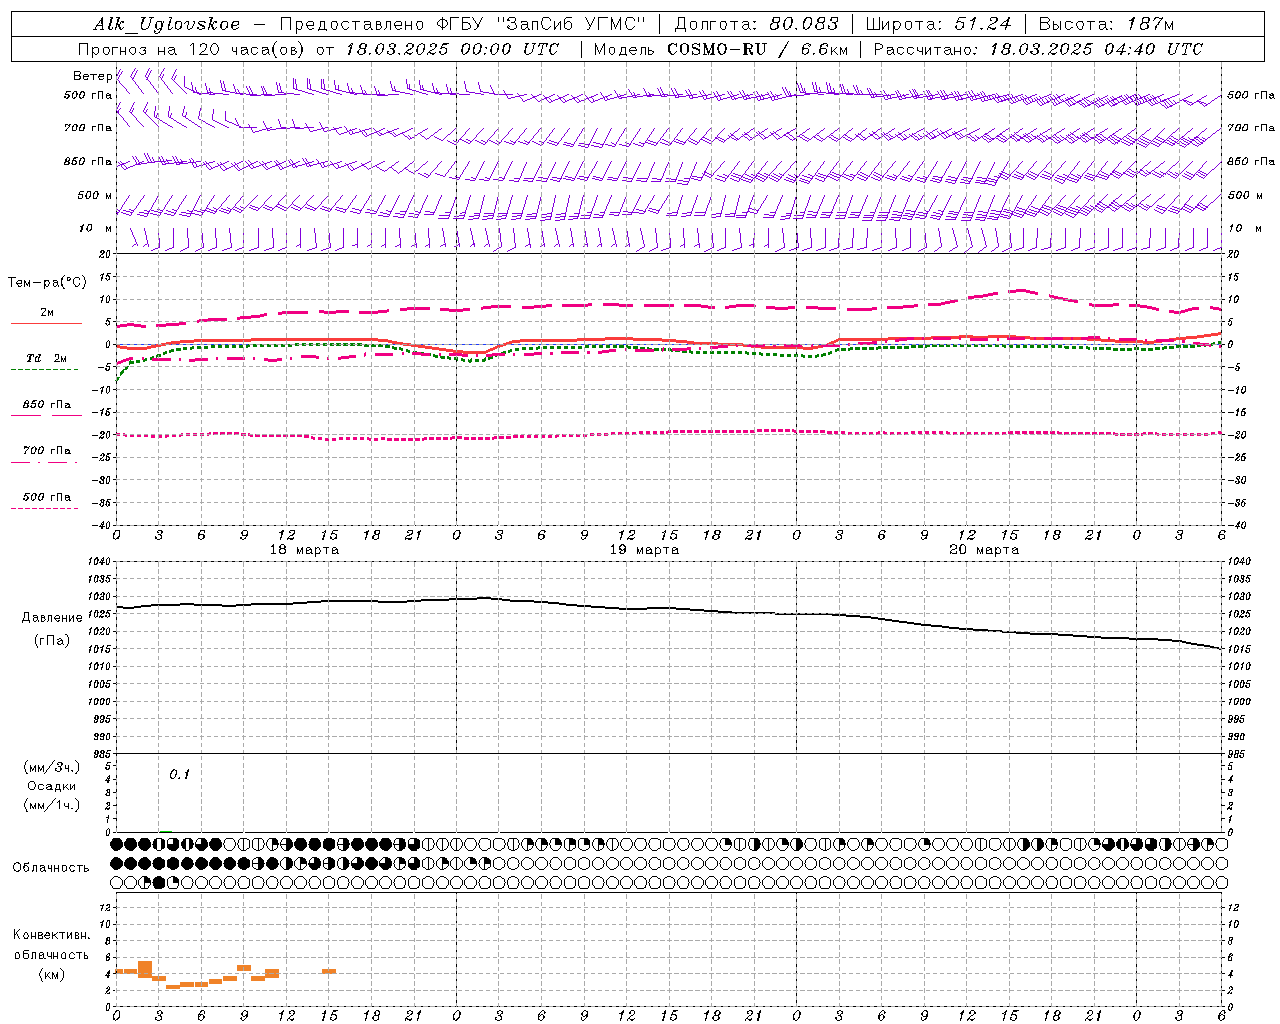Image resolution: width=1280 pixels, height=1024 pixels.
Task: Click the Модель COSMO-RU / 6.6км label
Action: tap(720, 49)
